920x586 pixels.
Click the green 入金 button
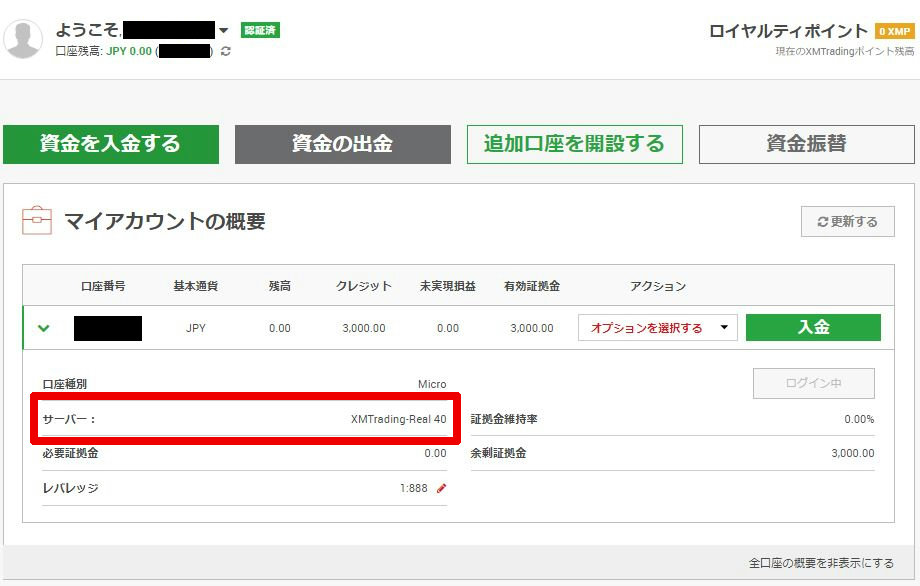[813, 327]
